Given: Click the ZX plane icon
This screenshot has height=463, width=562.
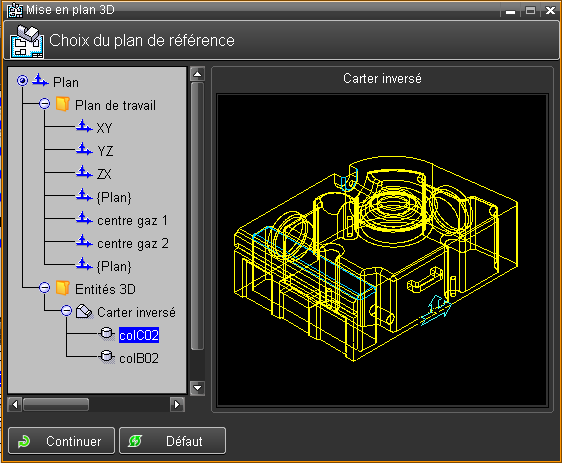Looking at the screenshot, I should (x=84, y=173).
